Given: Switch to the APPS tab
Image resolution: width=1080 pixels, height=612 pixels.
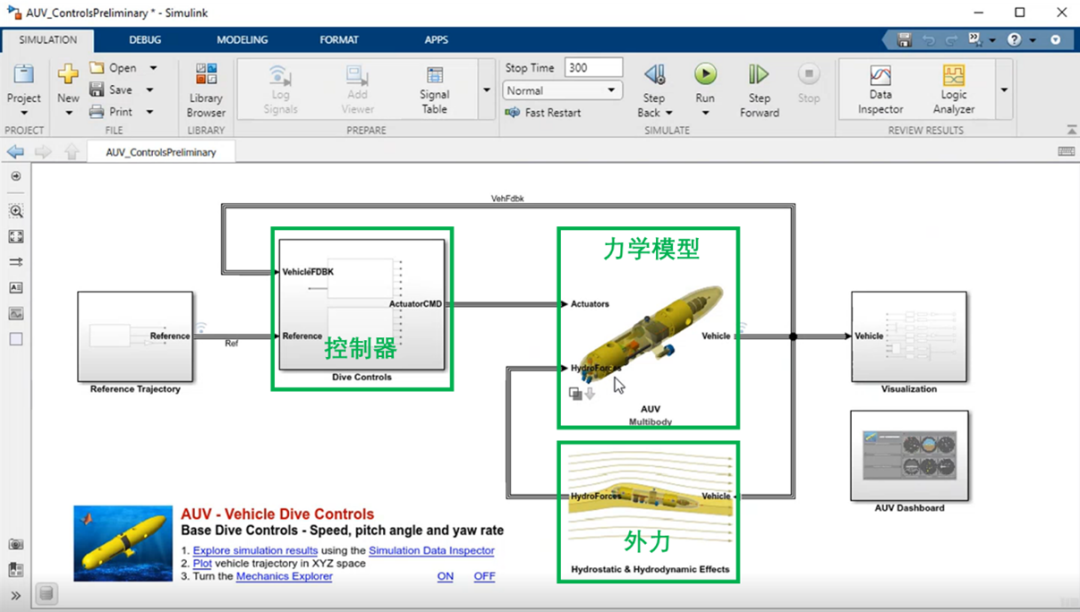Looking at the screenshot, I should point(436,40).
